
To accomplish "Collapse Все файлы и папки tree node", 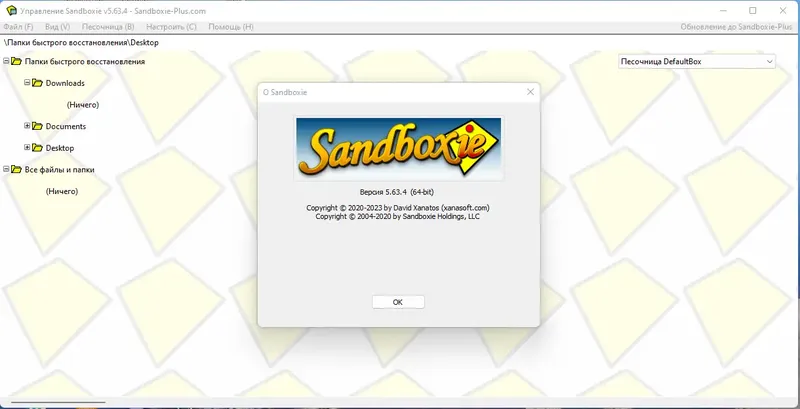I will tap(6, 169).
